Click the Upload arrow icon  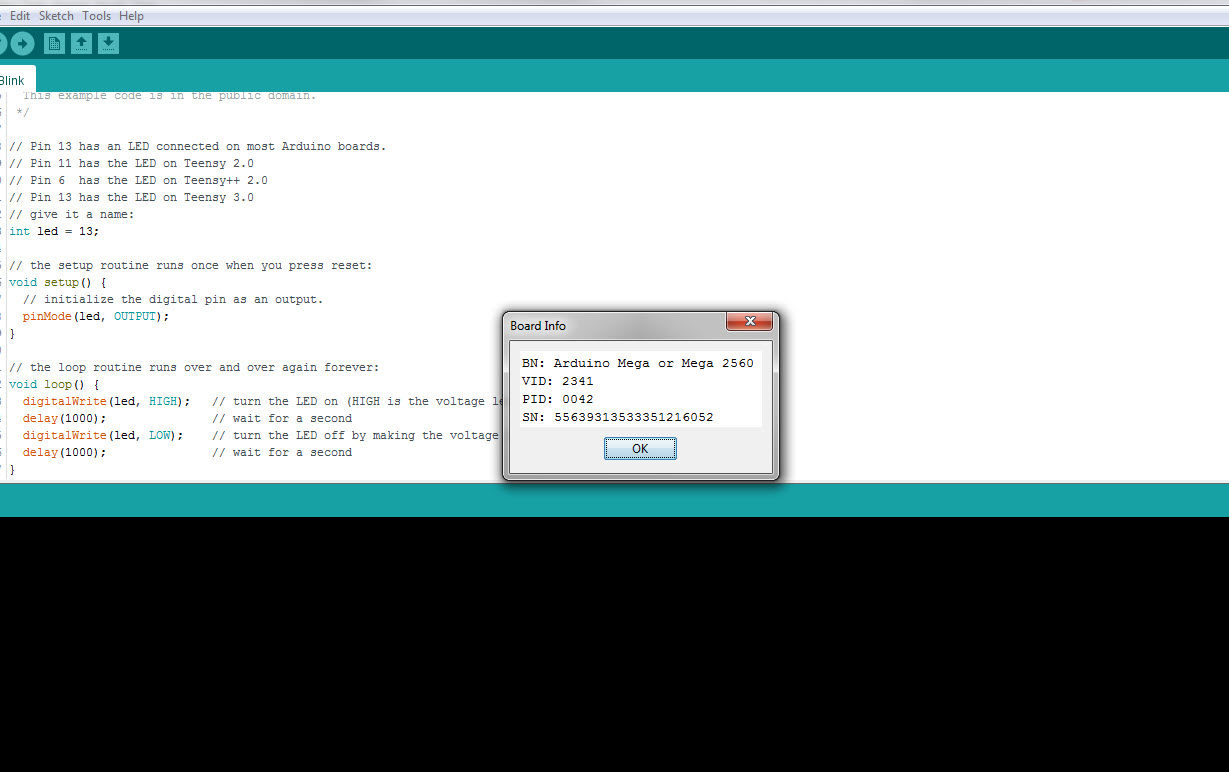point(22,43)
